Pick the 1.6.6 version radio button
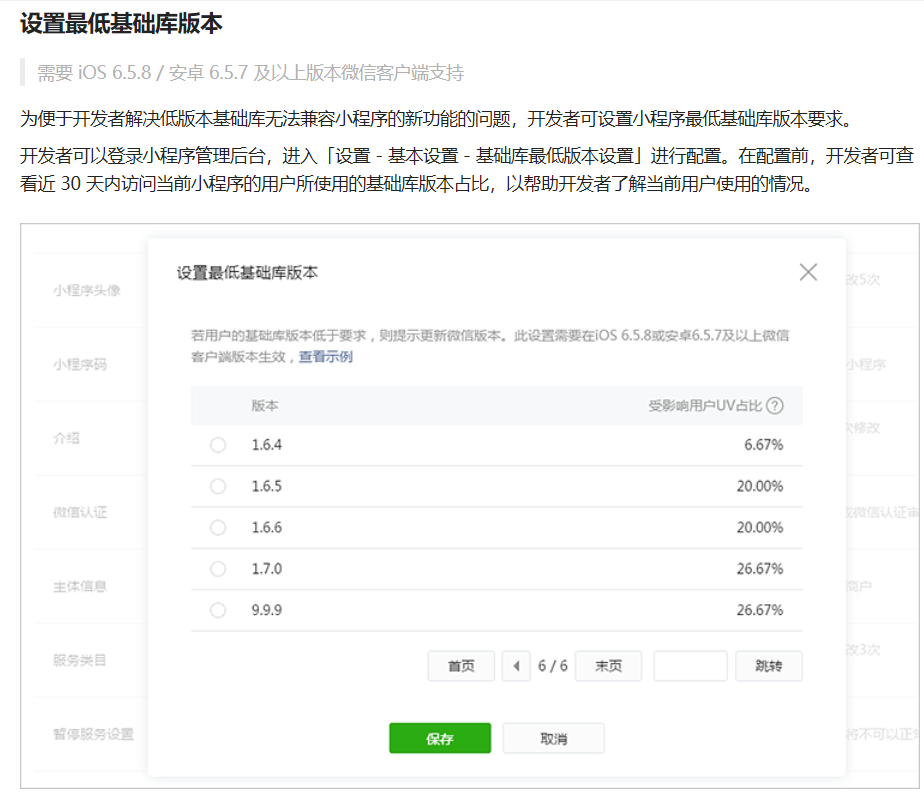The height and width of the screenshot is (801, 924). 218,527
